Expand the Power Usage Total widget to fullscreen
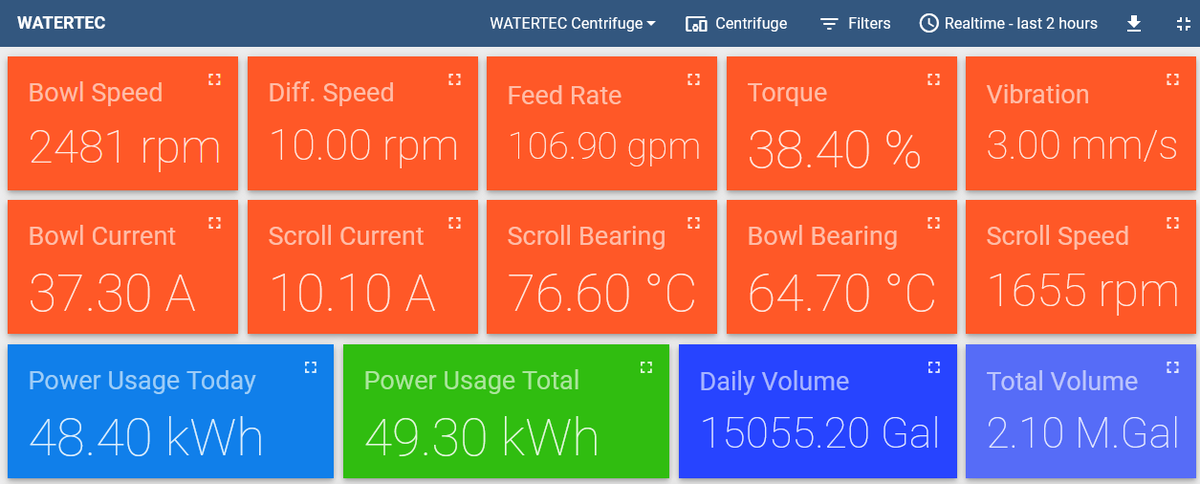The width and height of the screenshot is (1200, 484). [x=646, y=367]
